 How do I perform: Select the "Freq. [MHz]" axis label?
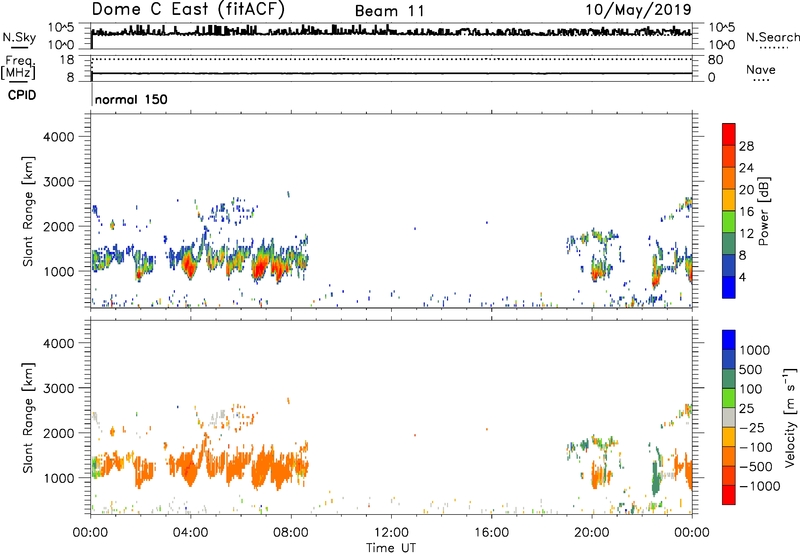pyautogui.click(x=19, y=67)
